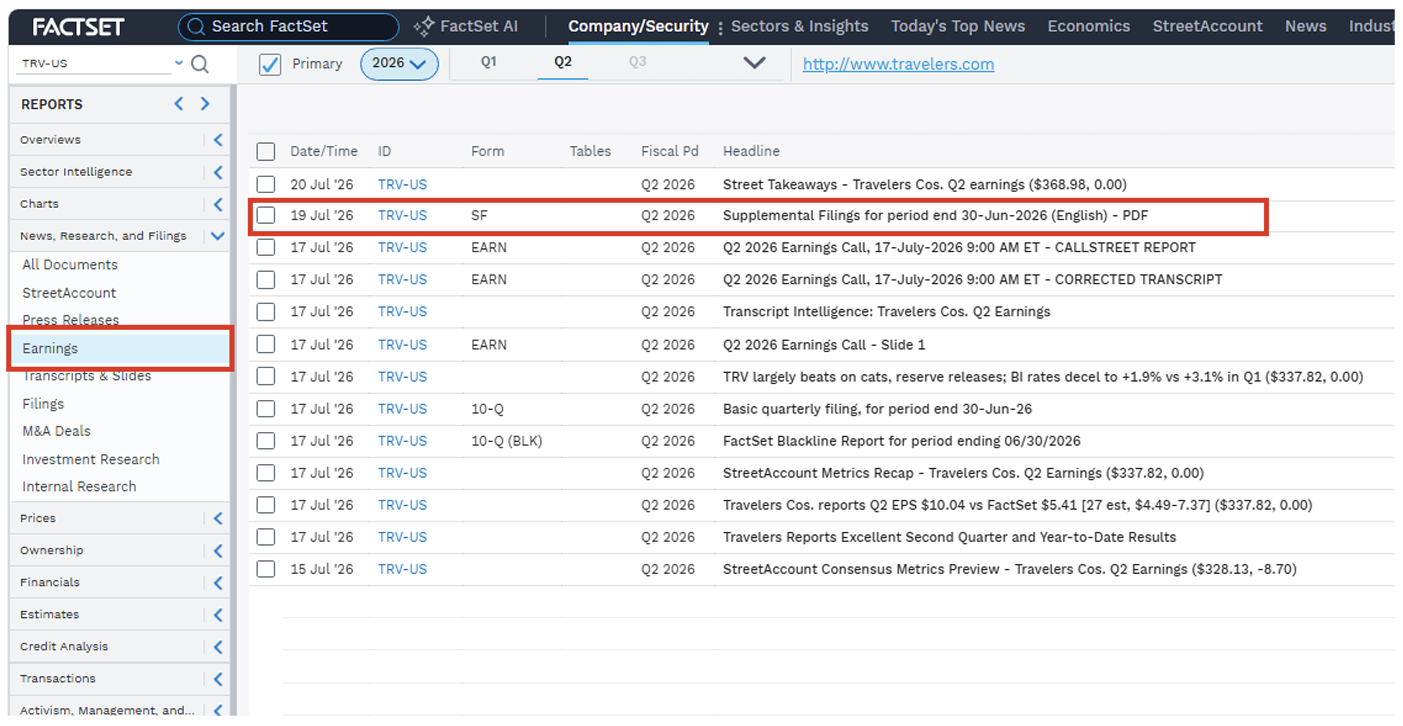Image resolution: width=1403 pixels, height=726 pixels.
Task: Switch to the Economics tab
Action: pyautogui.click(x=1089, y=27)
